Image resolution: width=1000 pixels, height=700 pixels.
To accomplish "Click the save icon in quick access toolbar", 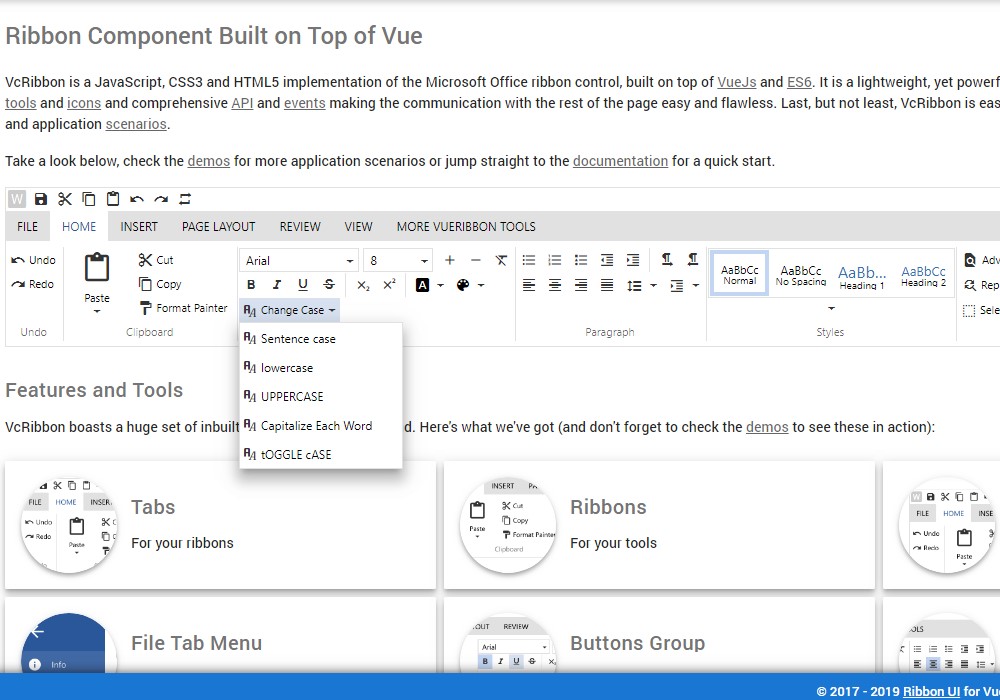I will [41, 199].
